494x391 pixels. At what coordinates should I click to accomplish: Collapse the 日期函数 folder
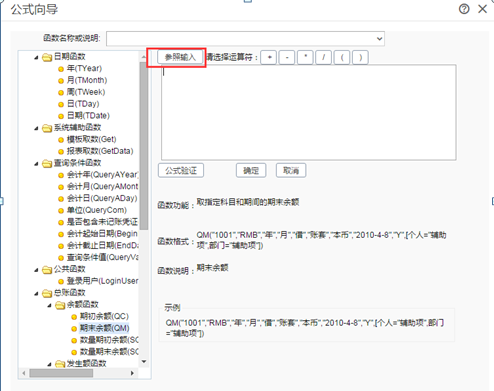coord(36,57)
